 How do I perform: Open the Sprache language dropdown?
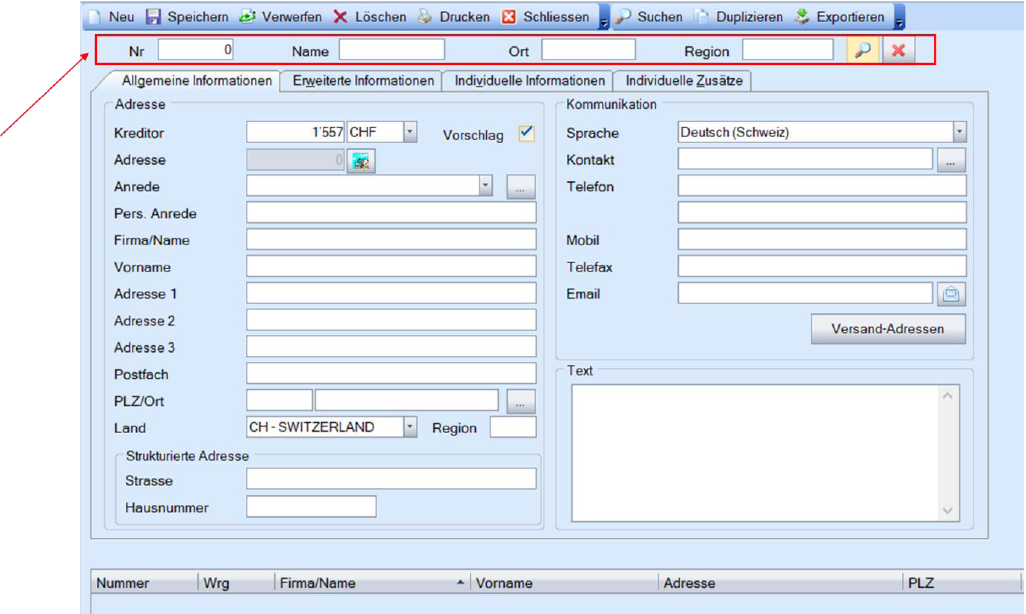[959, 132]
